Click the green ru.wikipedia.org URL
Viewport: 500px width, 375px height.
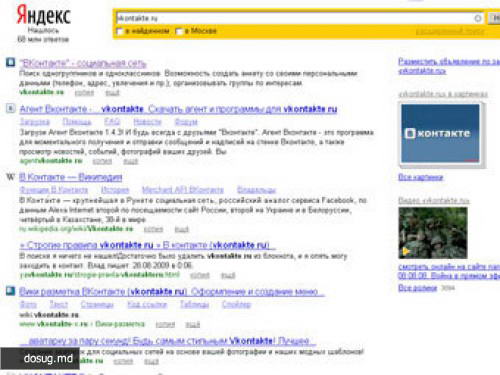coord(76,229)
